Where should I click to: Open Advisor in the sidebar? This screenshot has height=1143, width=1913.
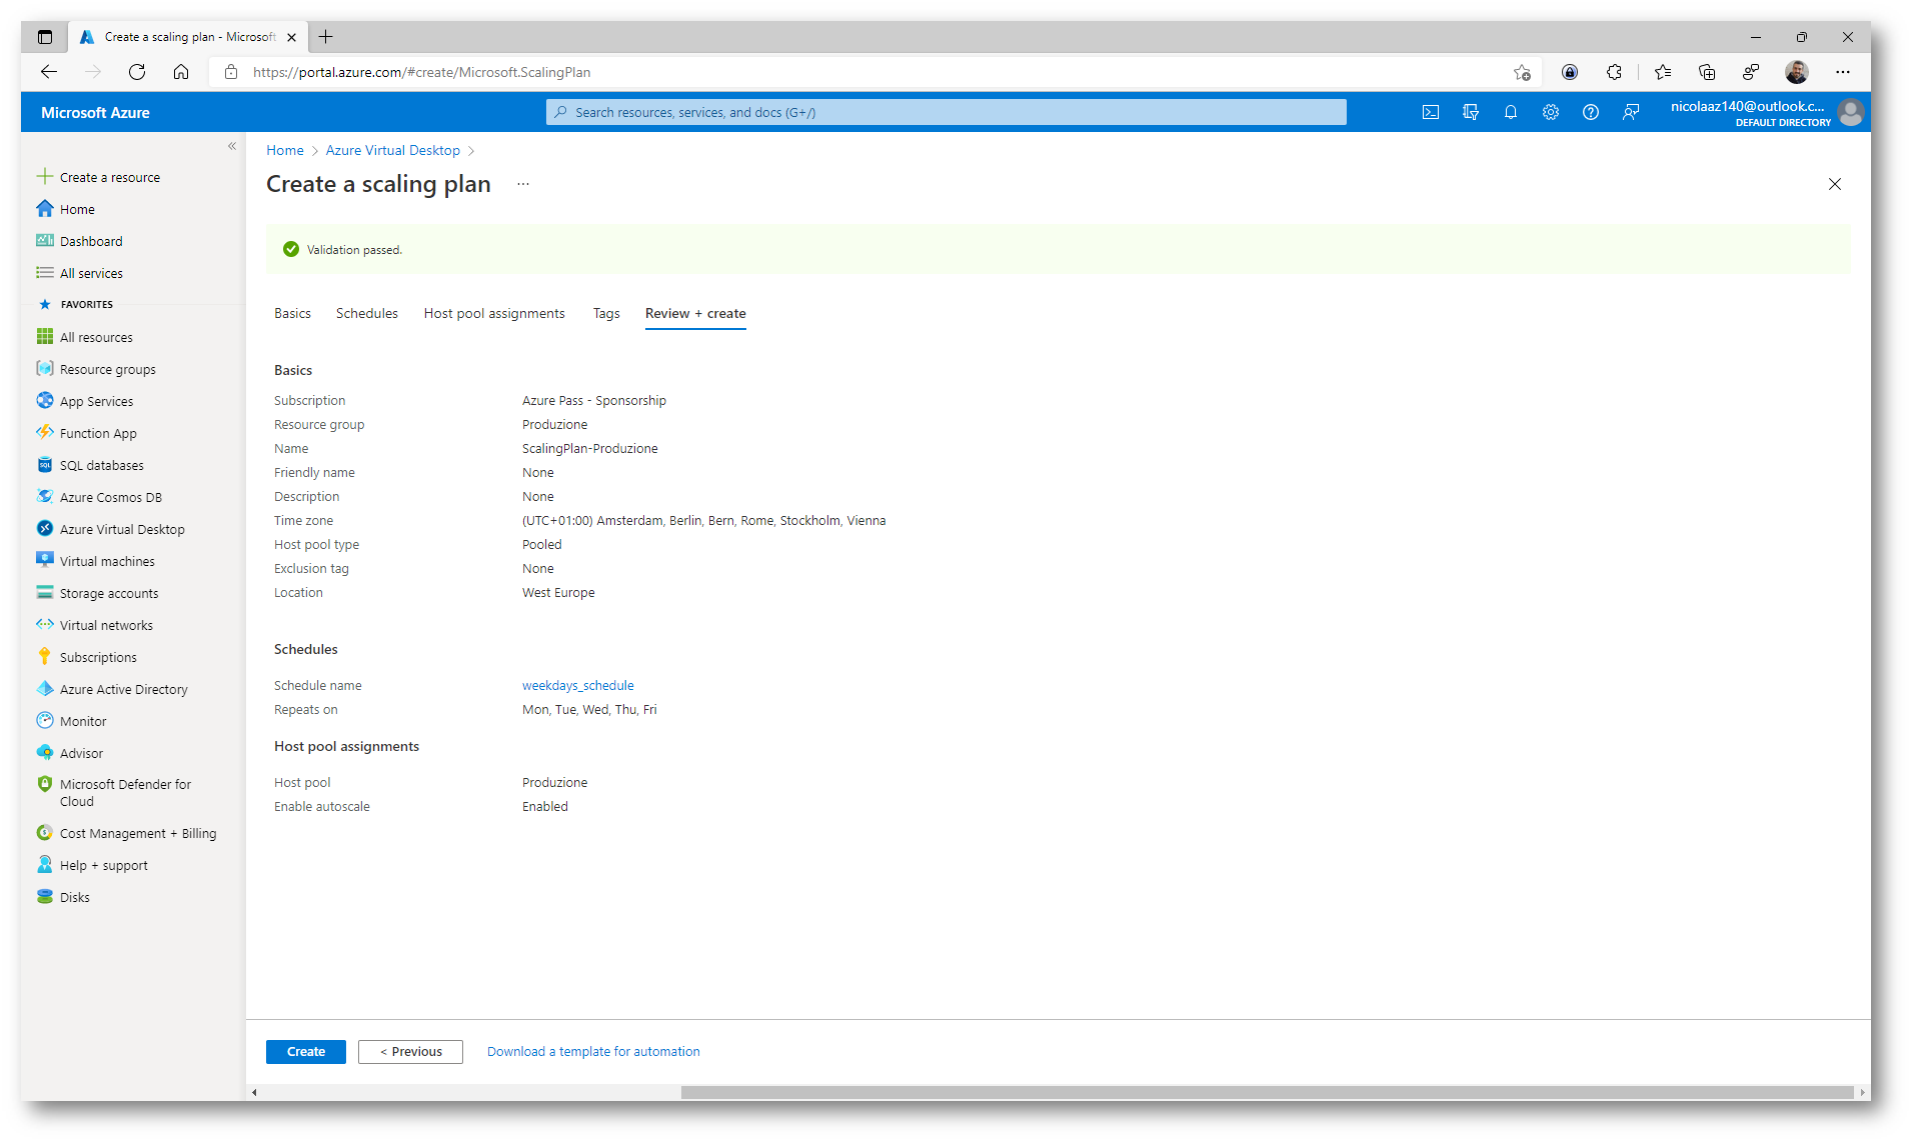[70, 753]
